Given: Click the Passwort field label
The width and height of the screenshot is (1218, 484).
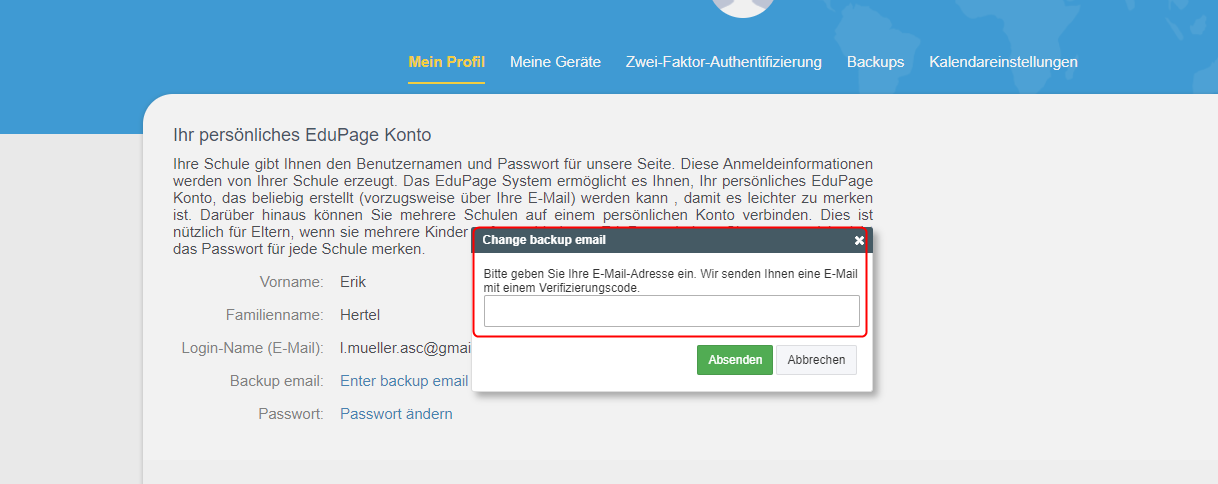Looking at the screenshot, I should coord(291,414).
